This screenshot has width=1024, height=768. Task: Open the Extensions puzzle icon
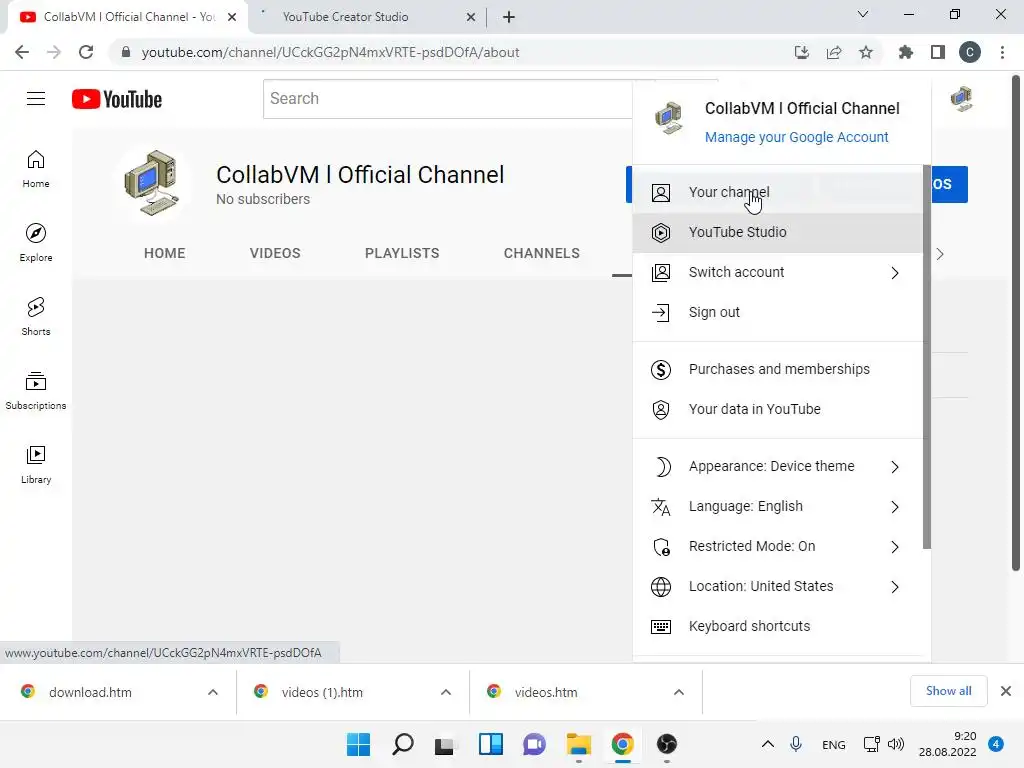pos(906,52)
